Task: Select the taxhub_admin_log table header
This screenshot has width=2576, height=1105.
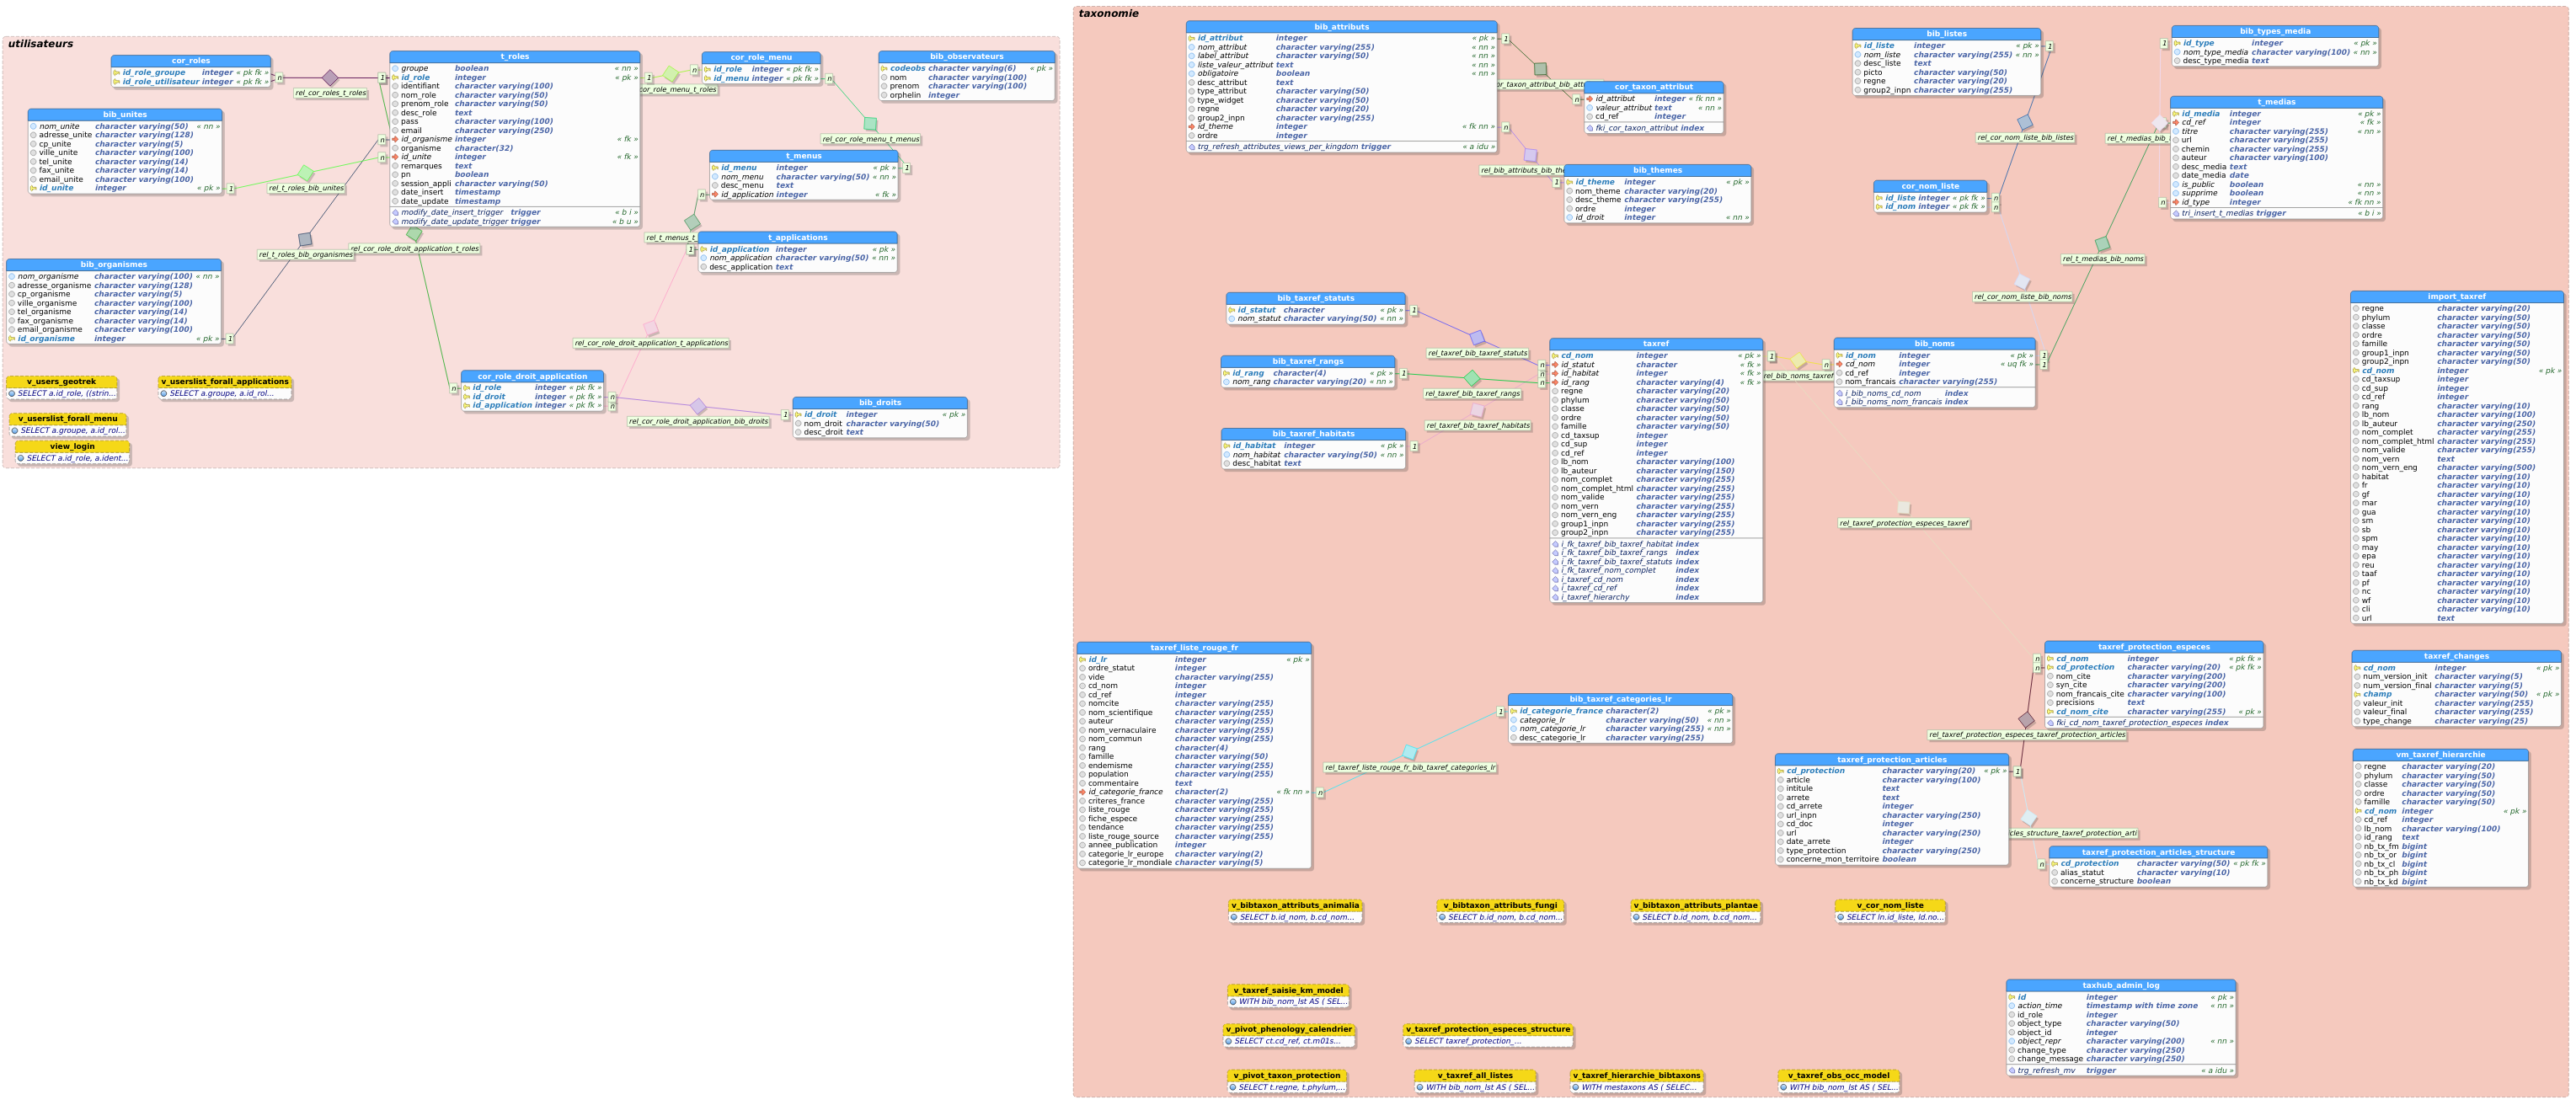Action: [x=2120, y=985]
